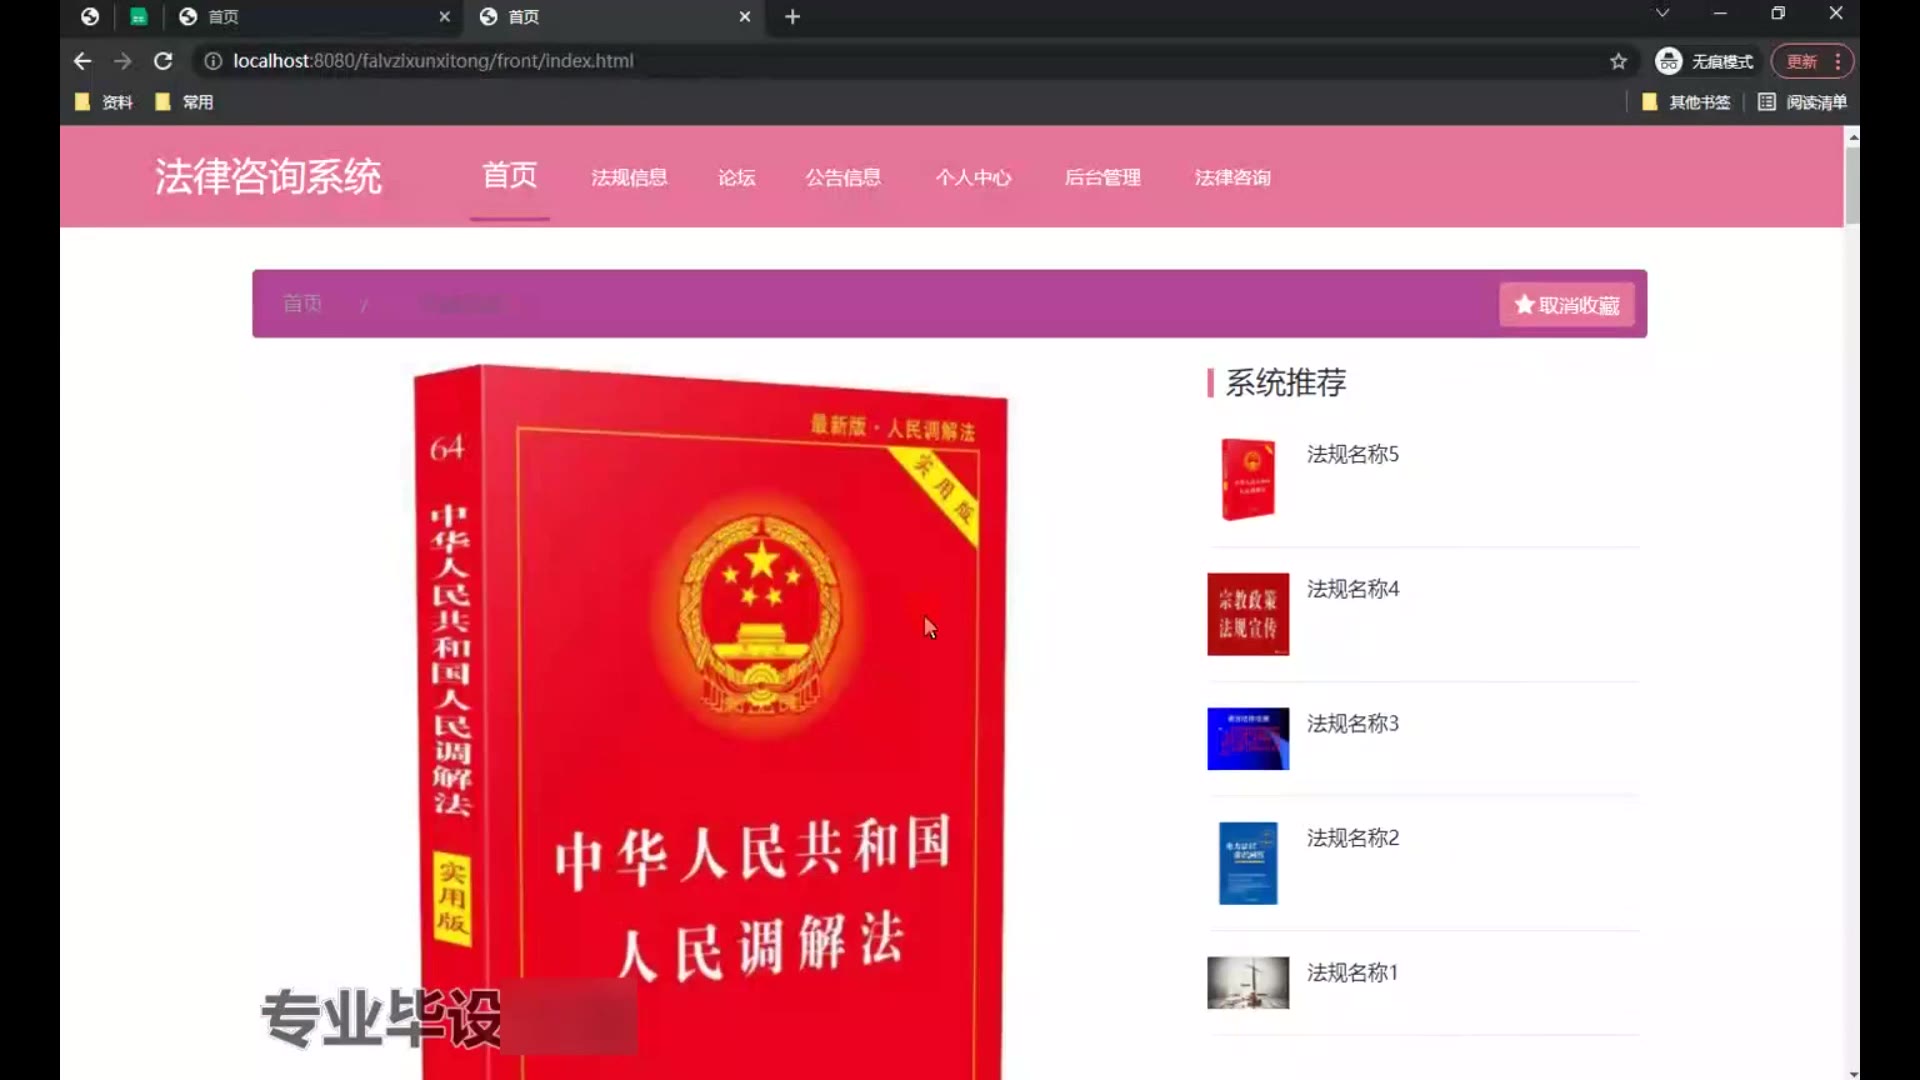Image resolution: width=1920 pixels, height=1080 pixels.
Task: Open the 阅读清单 reading list
Action: [x=1802, y=102]
